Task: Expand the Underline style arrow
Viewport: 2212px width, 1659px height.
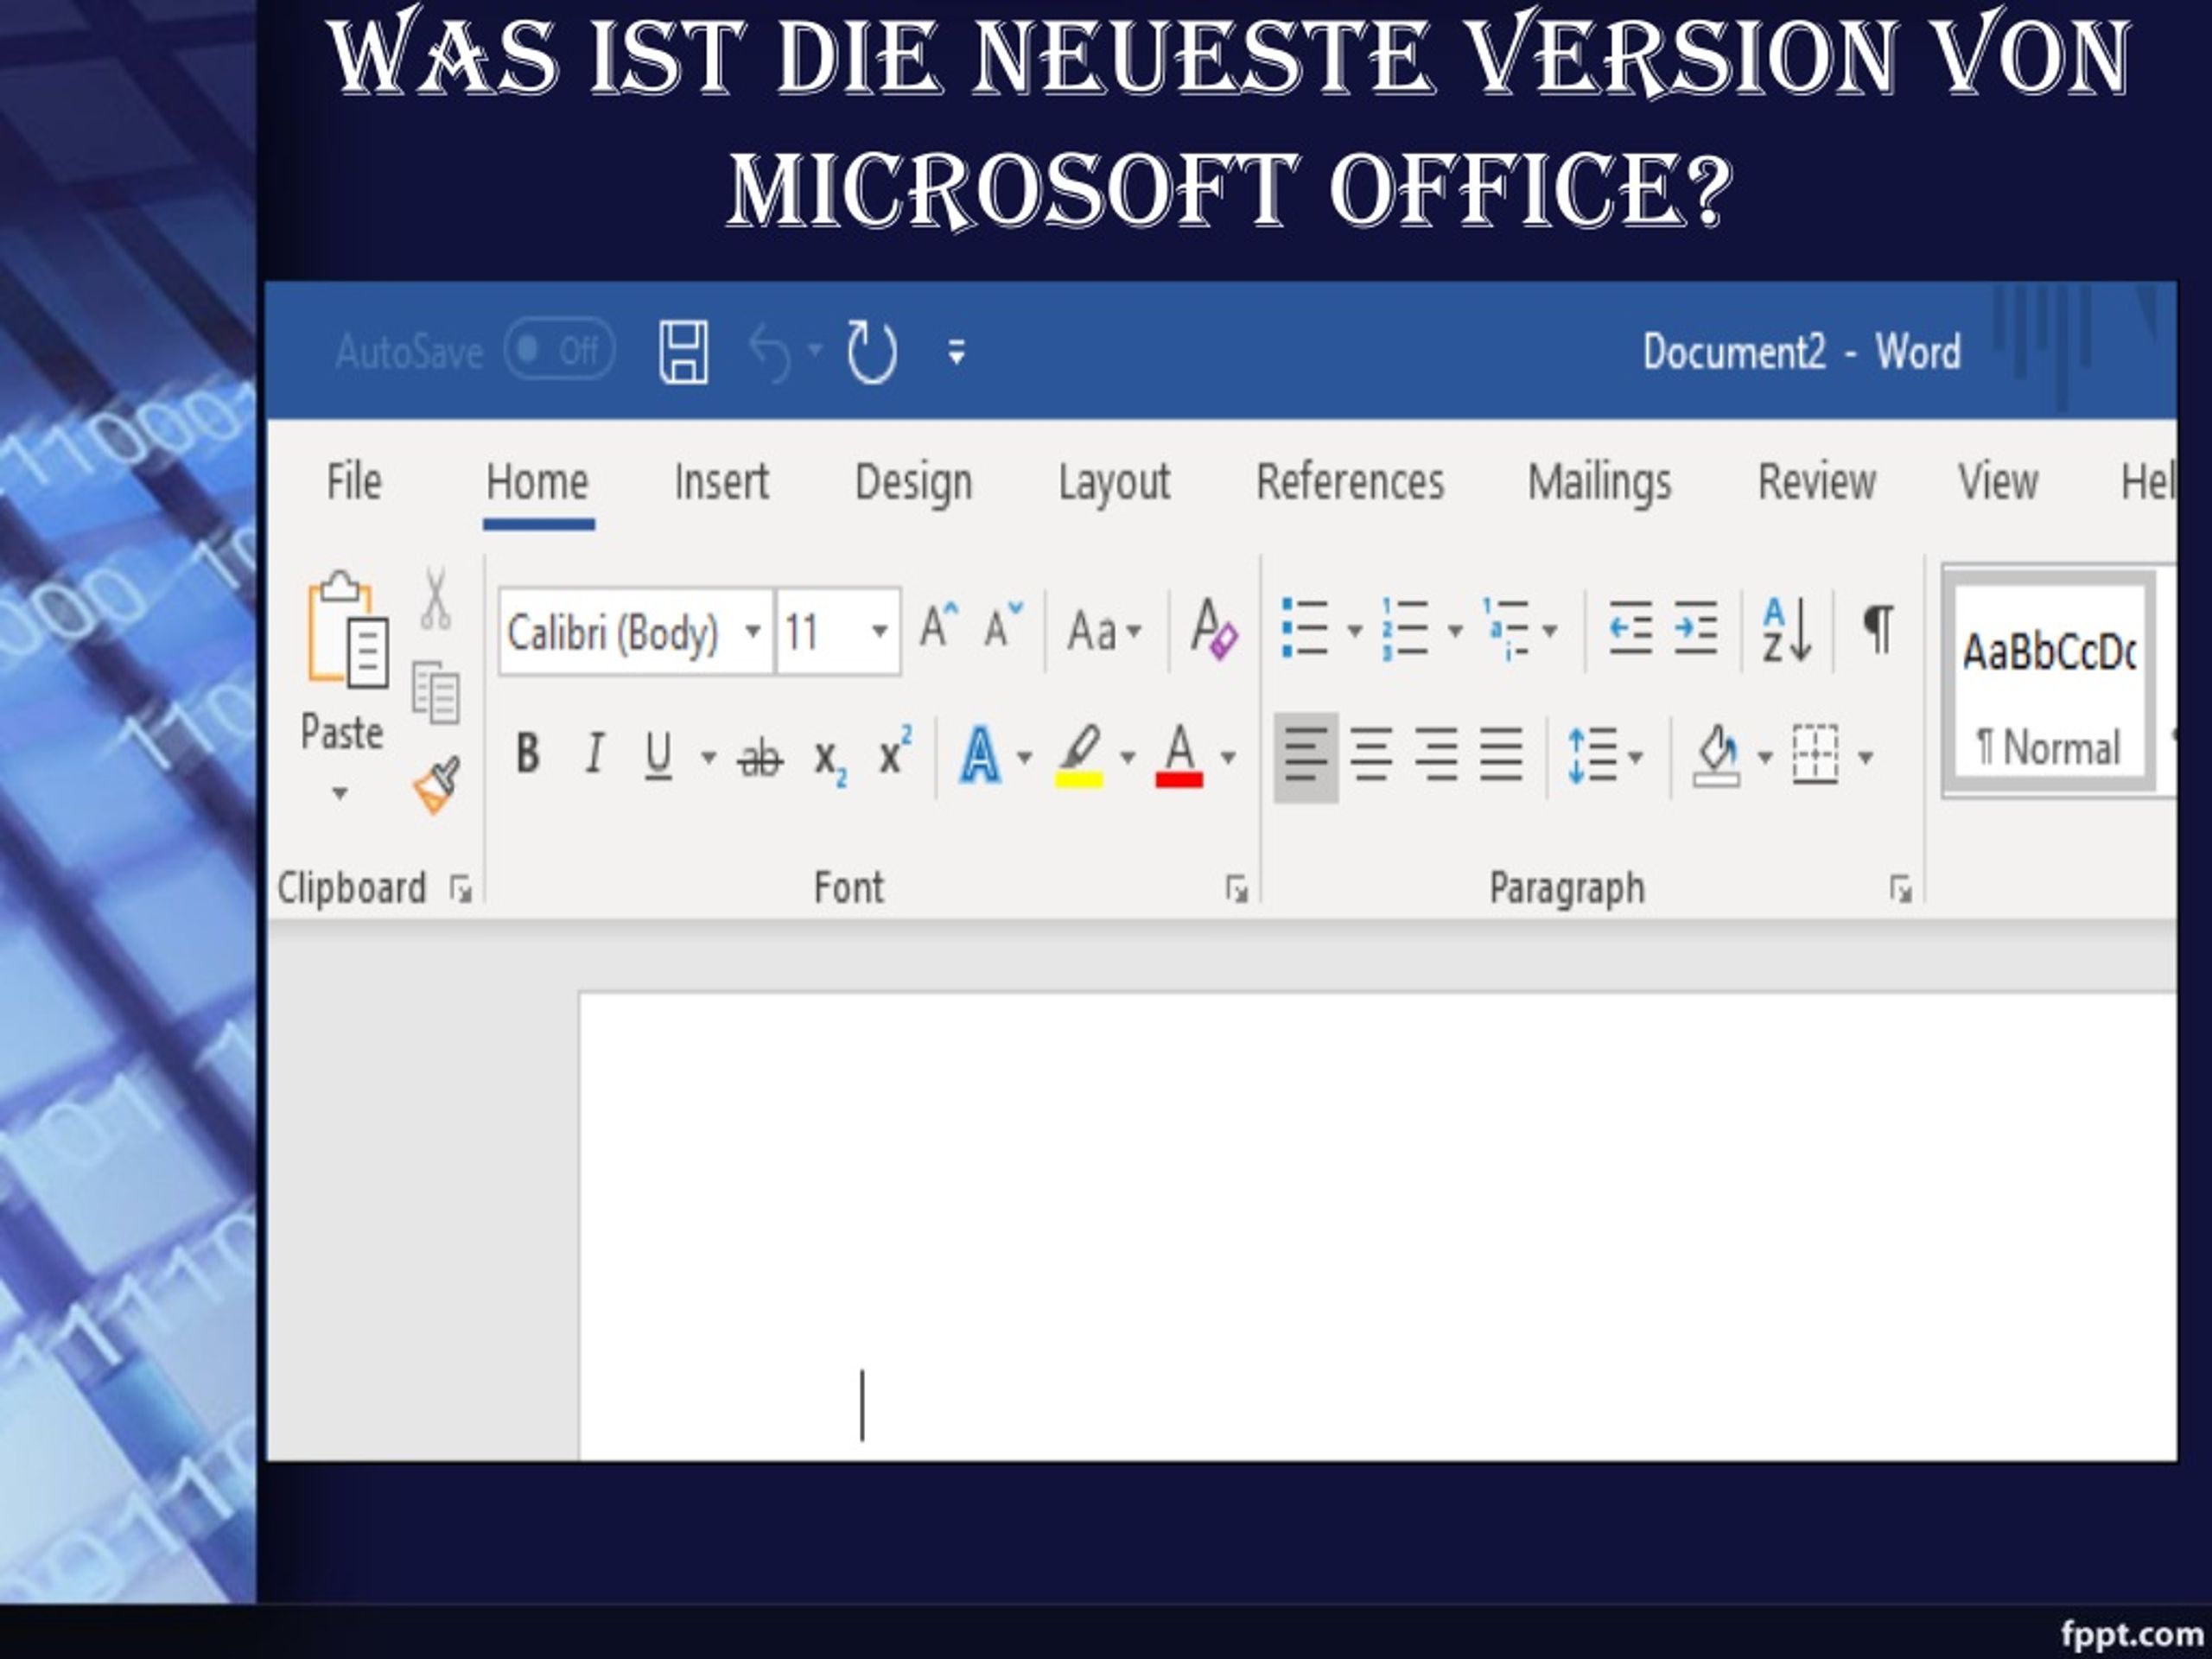Action: pyautogui.click(x=708, y=757)
